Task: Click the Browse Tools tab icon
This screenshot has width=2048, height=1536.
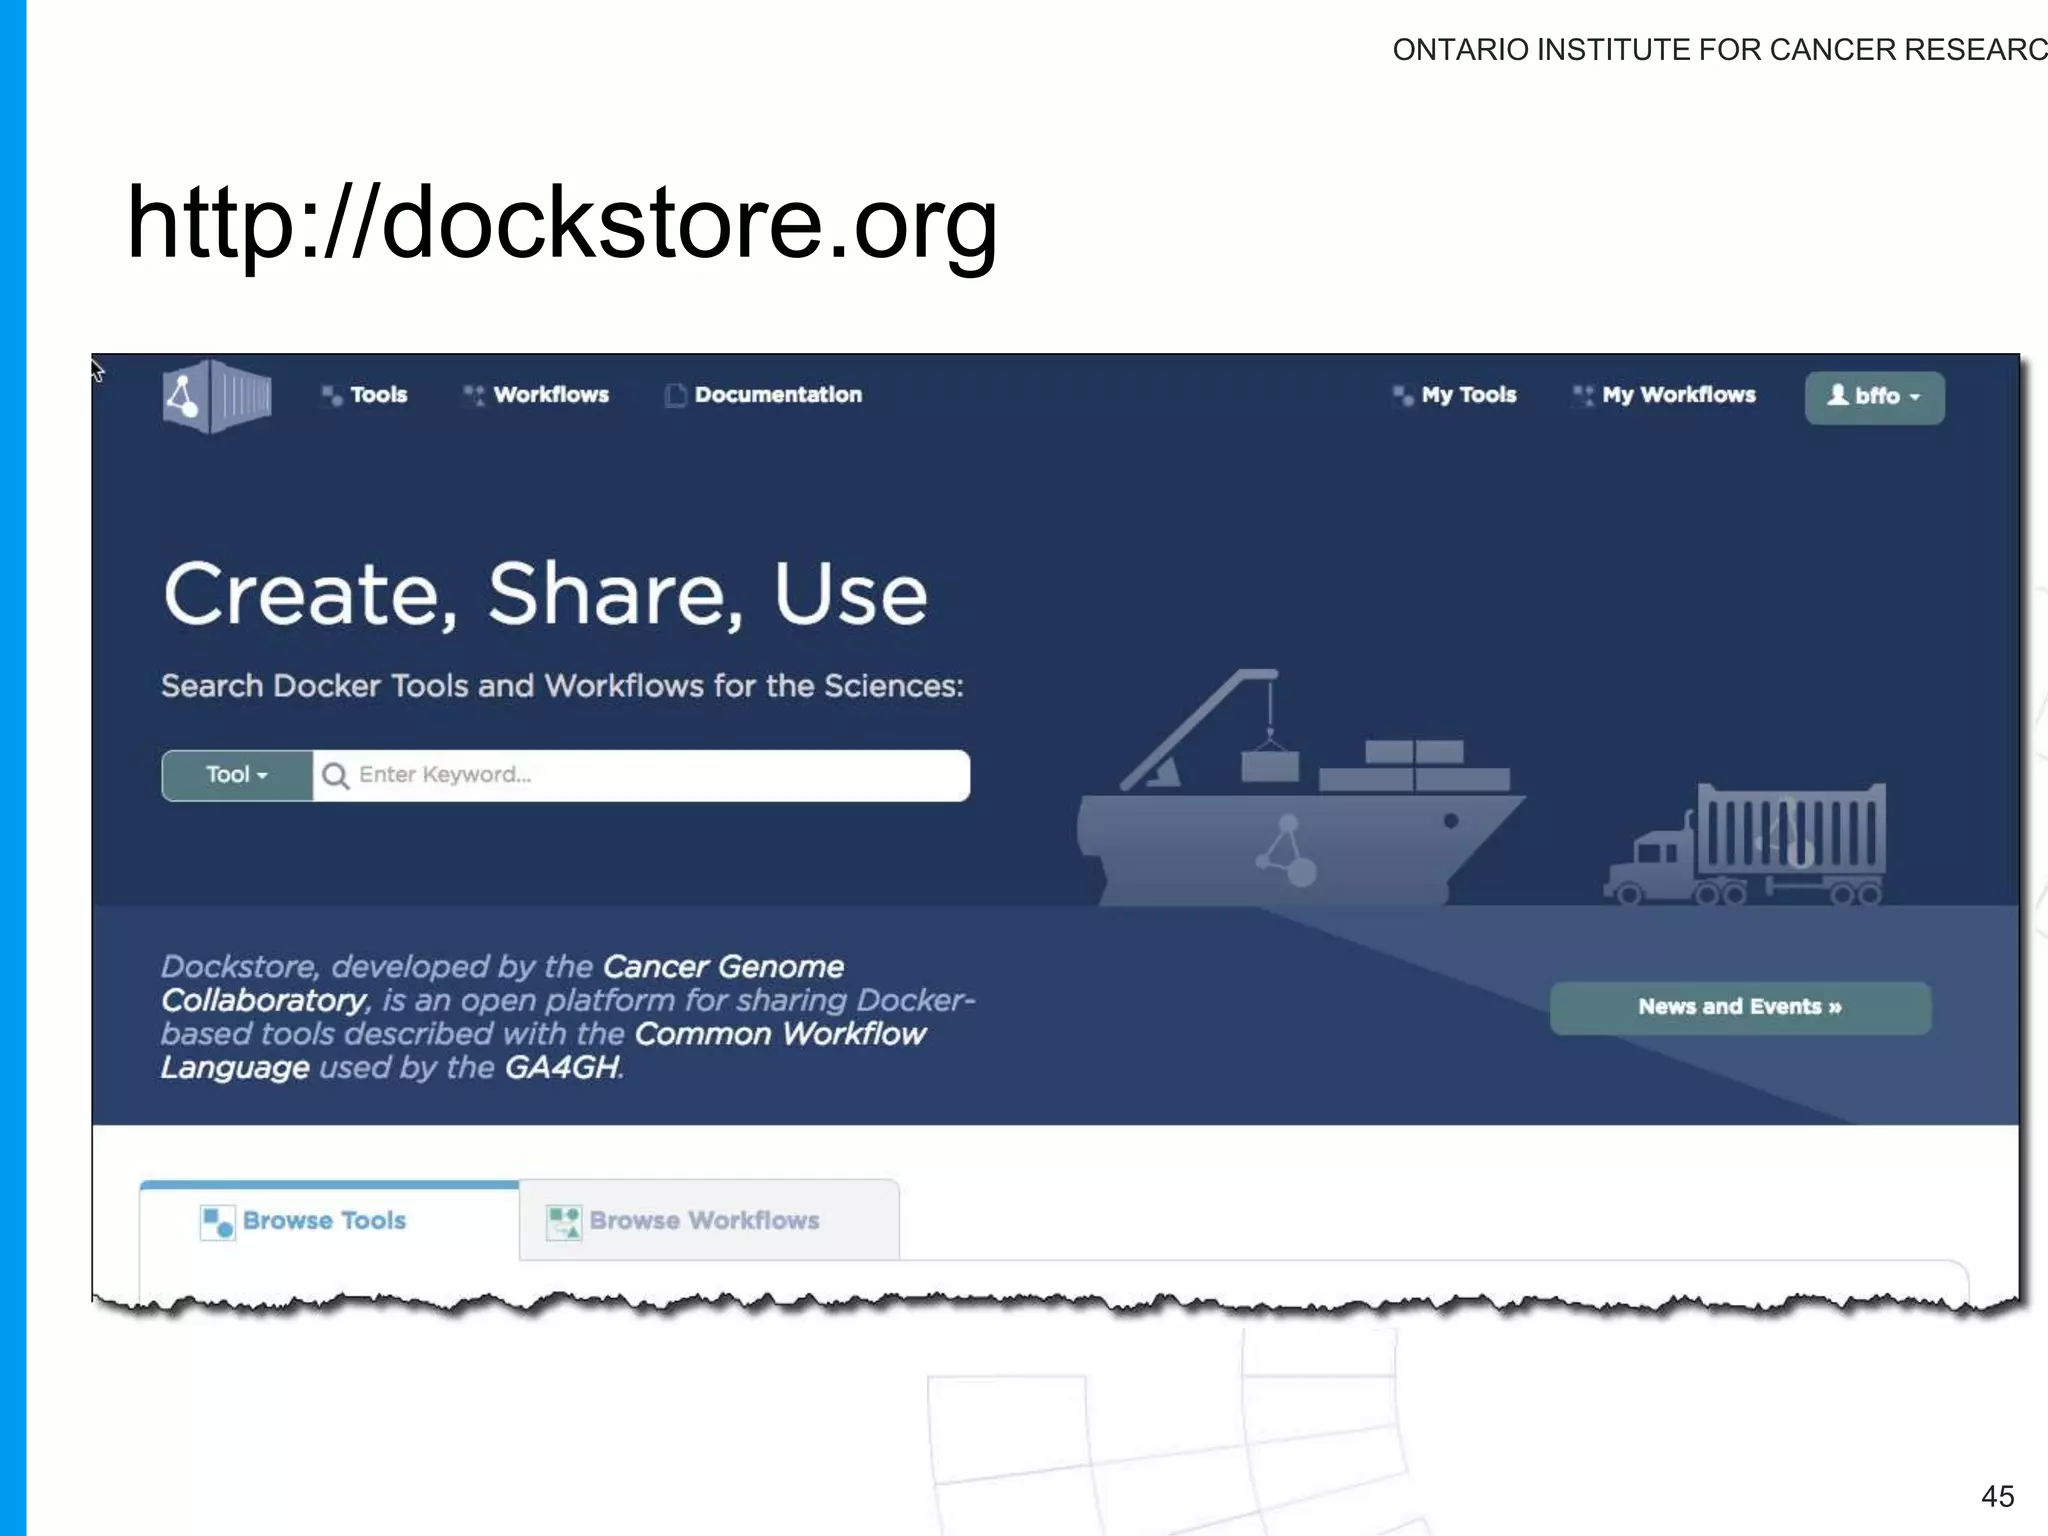Action: pyautogui.click(x=217, y=1222)
